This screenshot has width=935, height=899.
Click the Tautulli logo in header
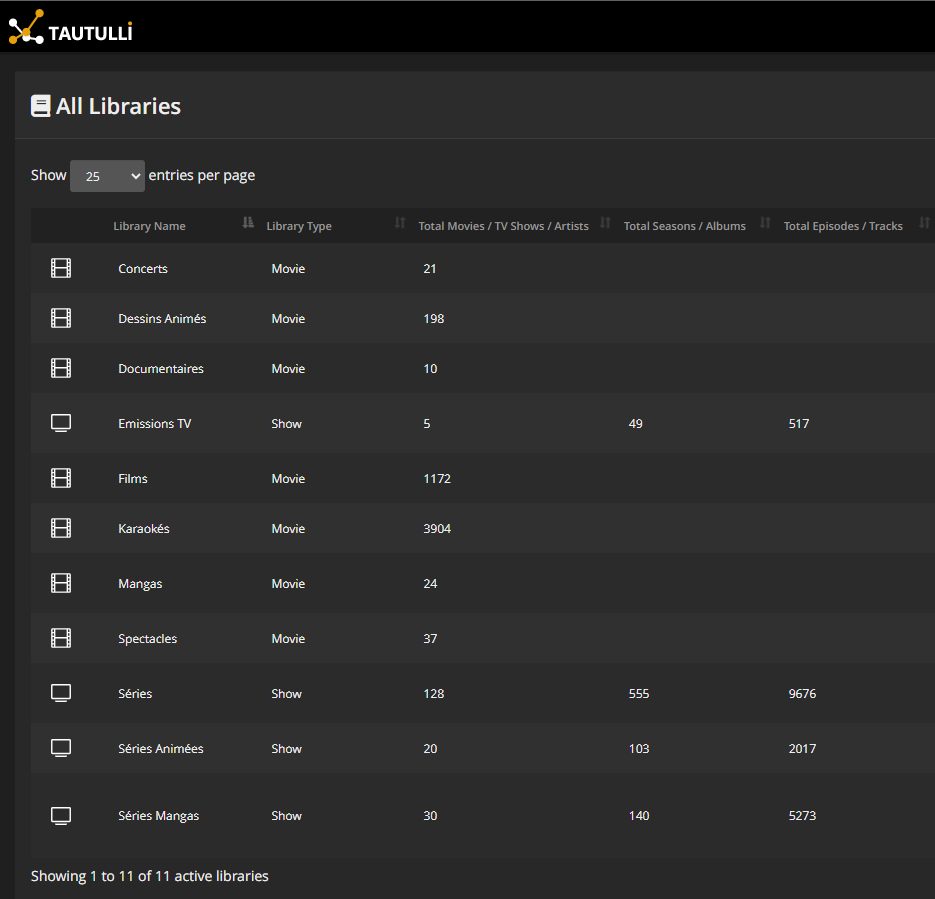[70, 27]
